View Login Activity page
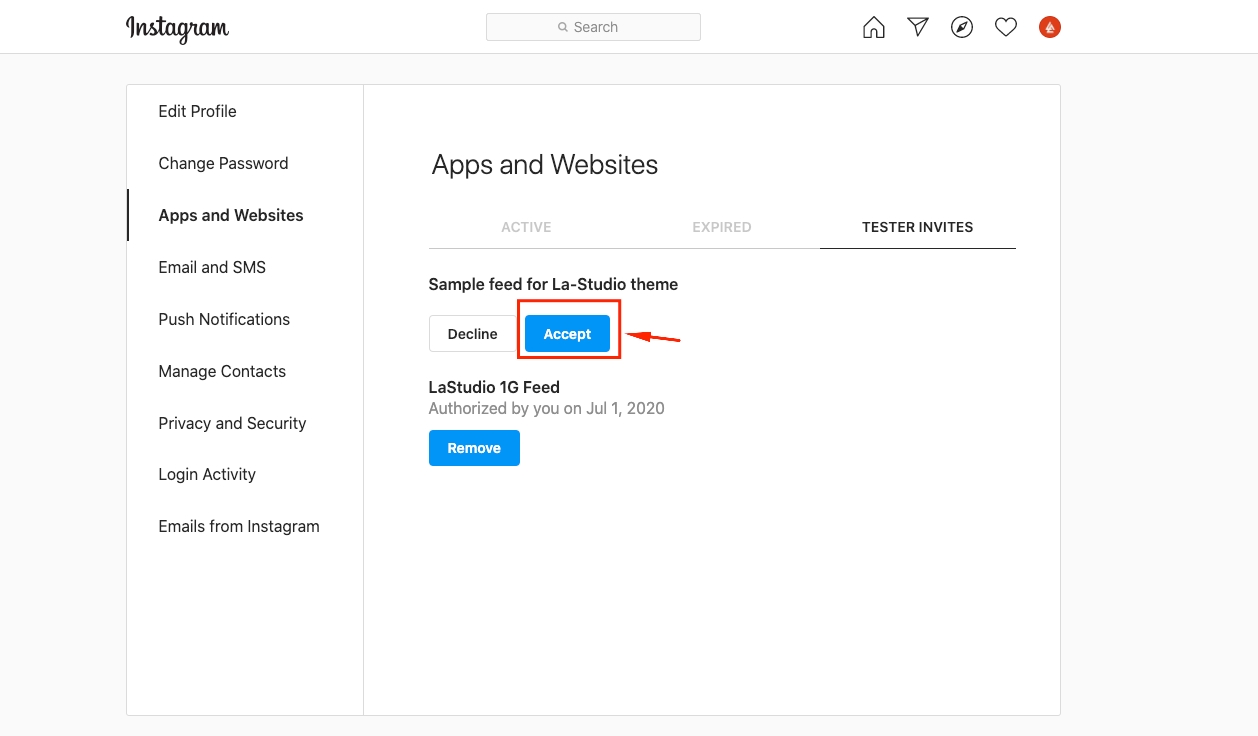 tap(207, 474)
